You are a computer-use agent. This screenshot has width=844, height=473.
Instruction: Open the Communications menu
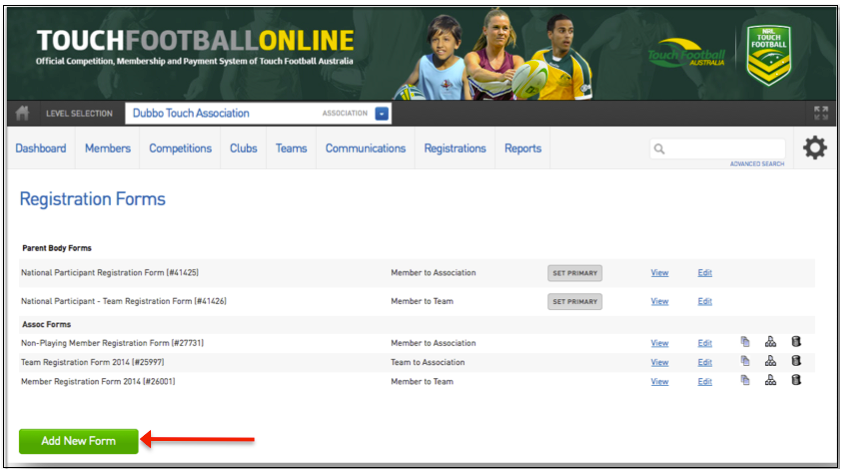pos(365,149)
